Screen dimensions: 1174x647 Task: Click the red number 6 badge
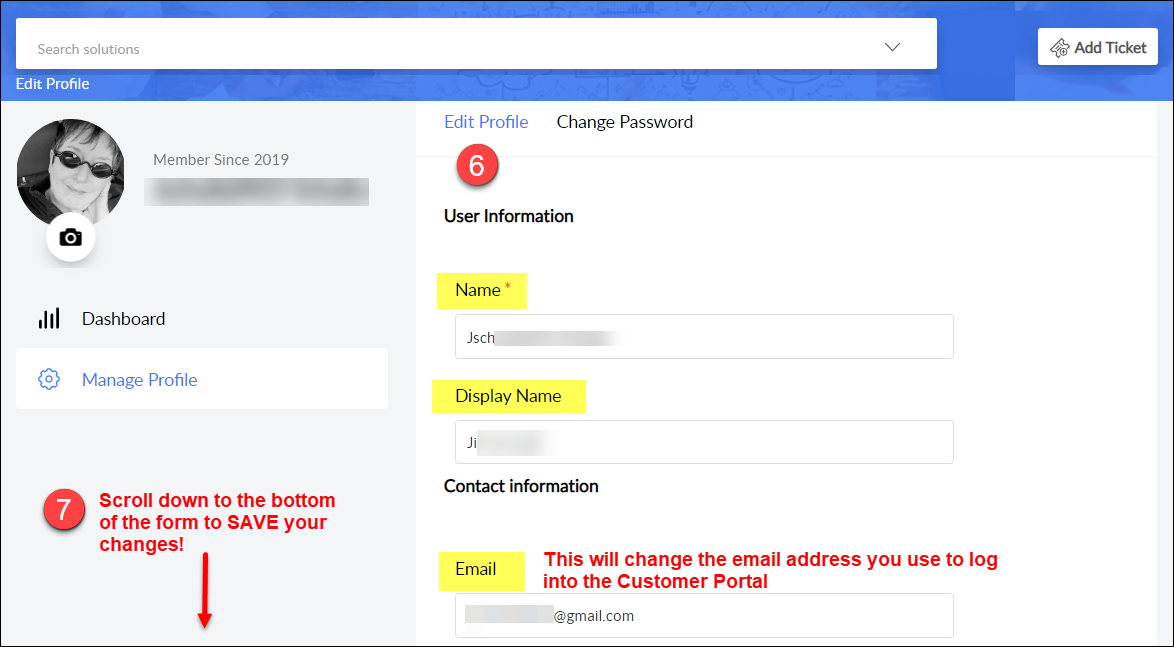(x=477, y=166)
